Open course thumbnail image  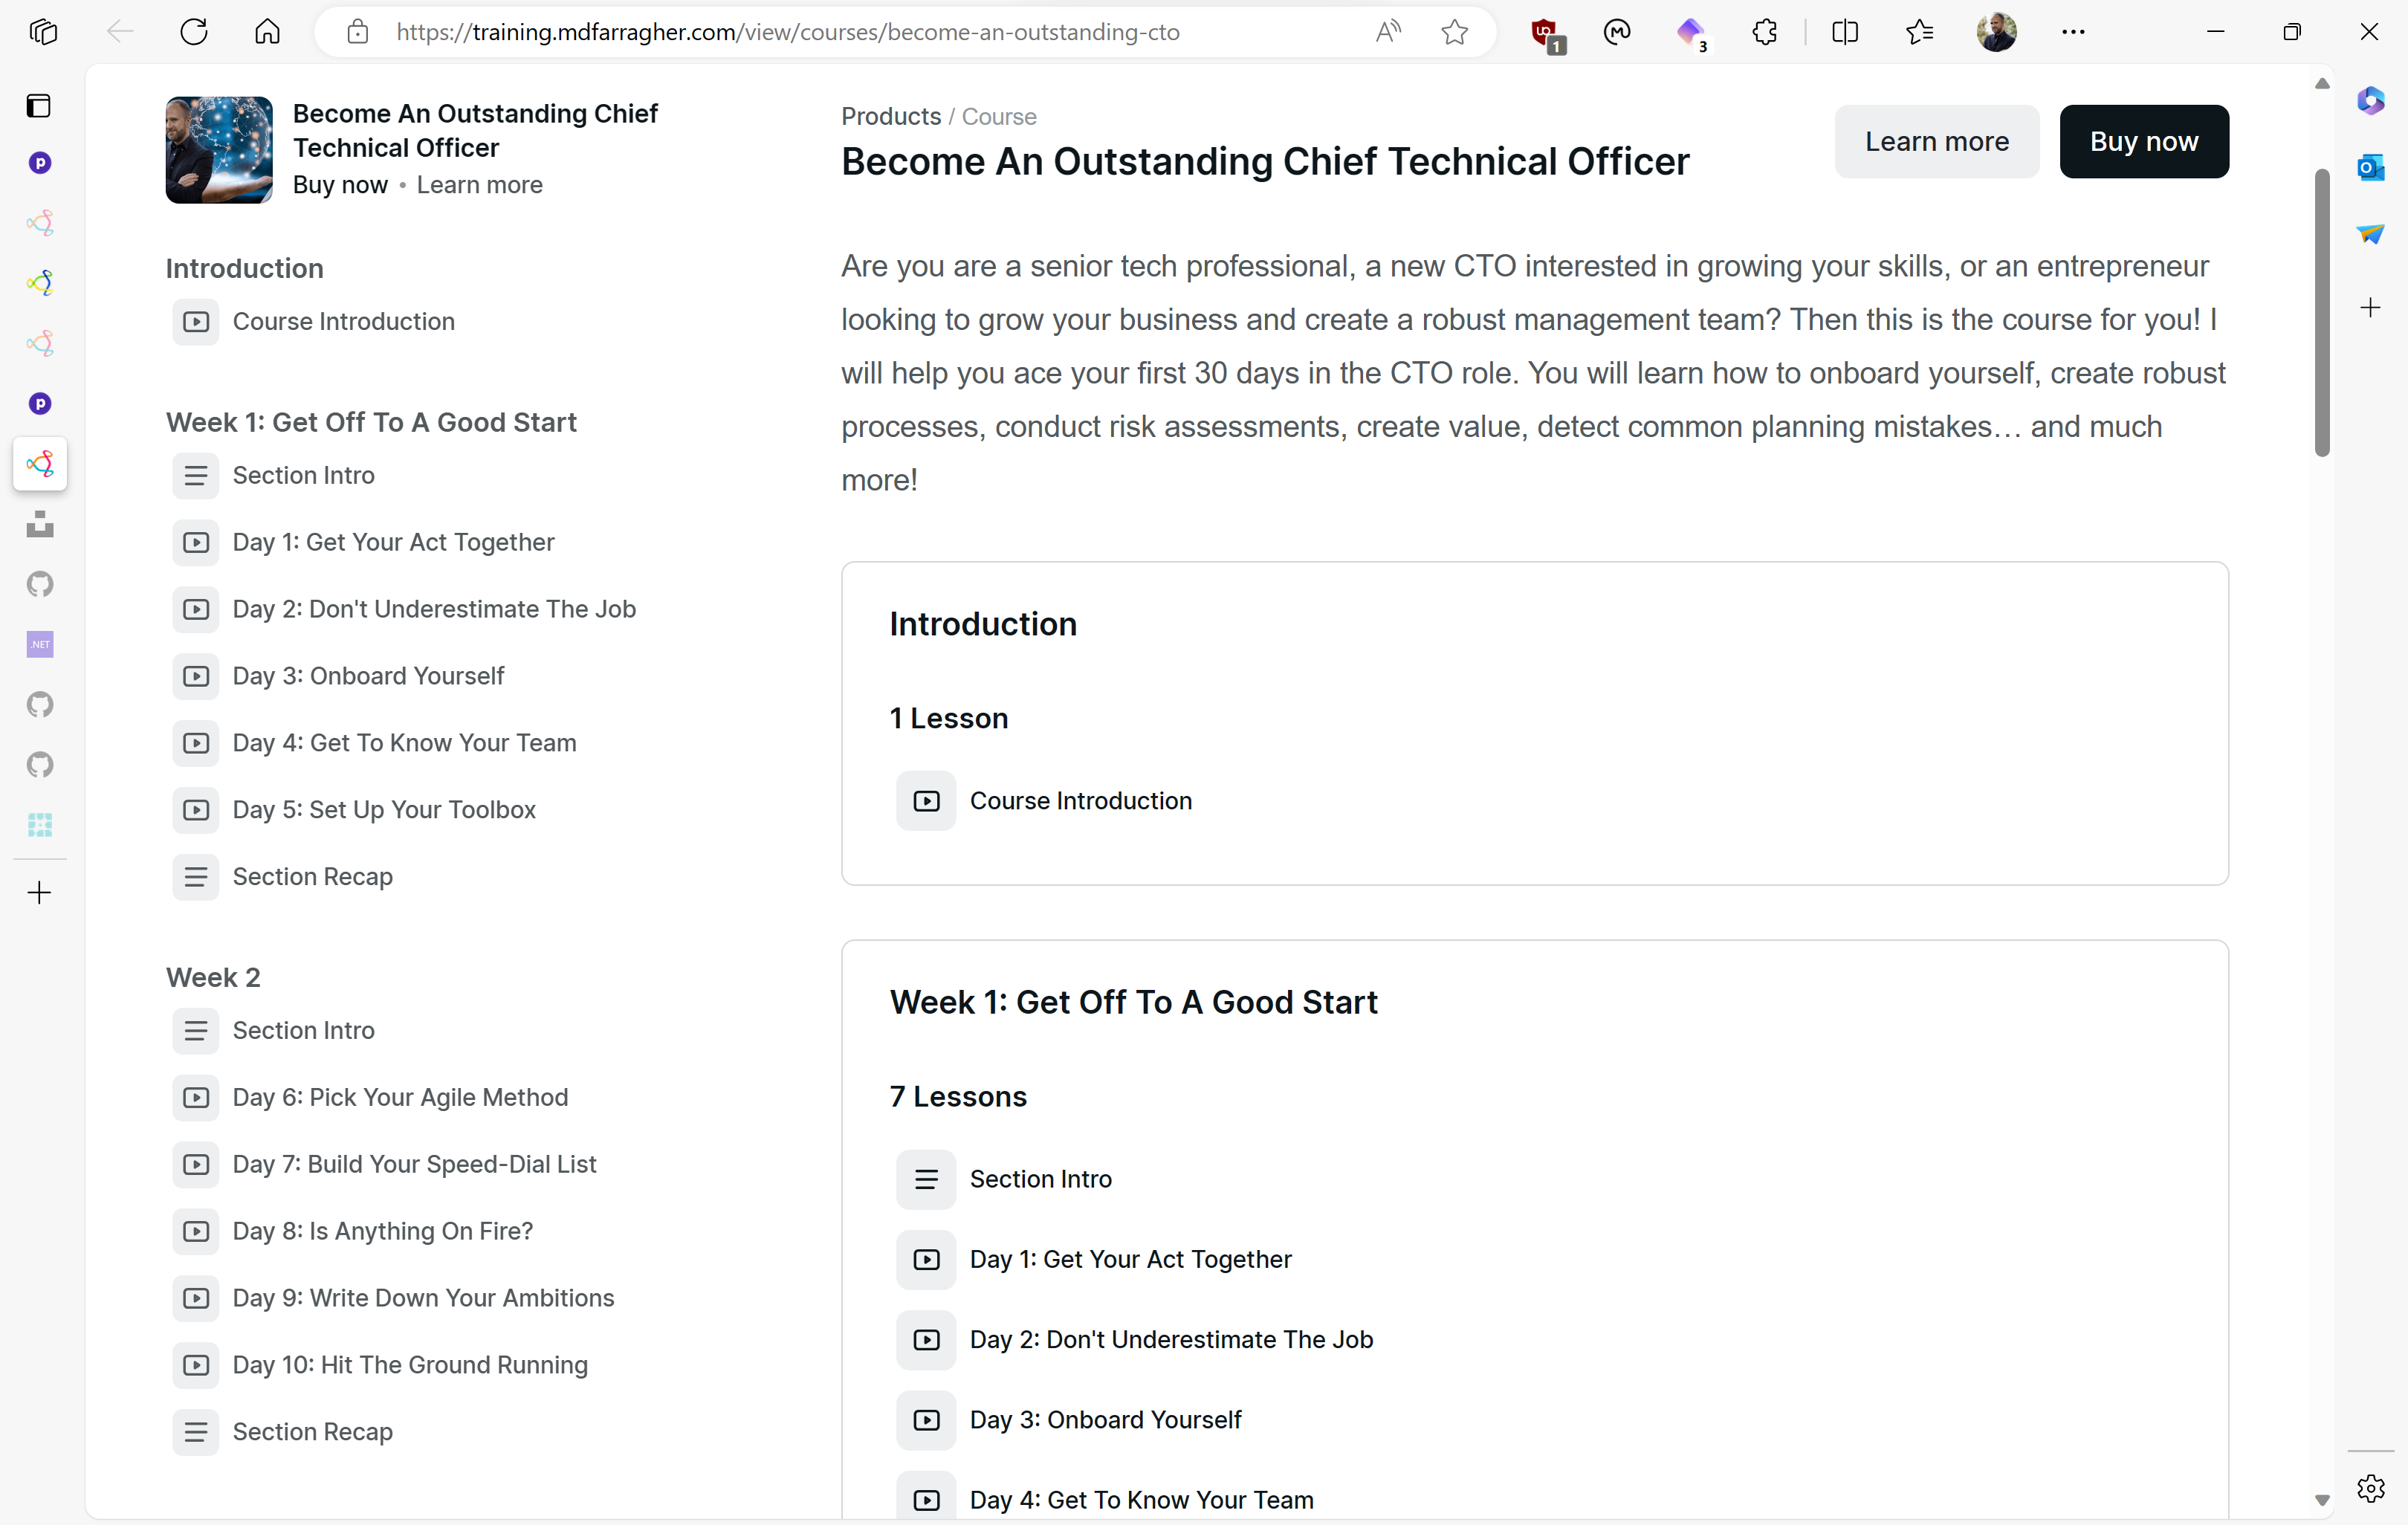[219, 150]
